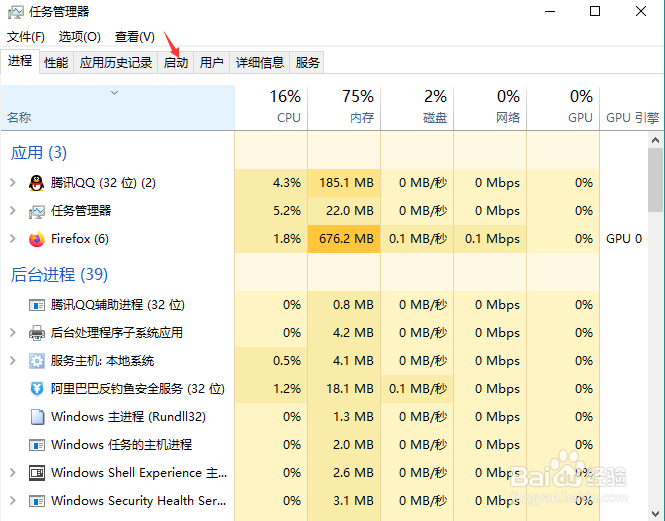
Task: Open the 查看(V) menu
Action: (x=134, y=37)
